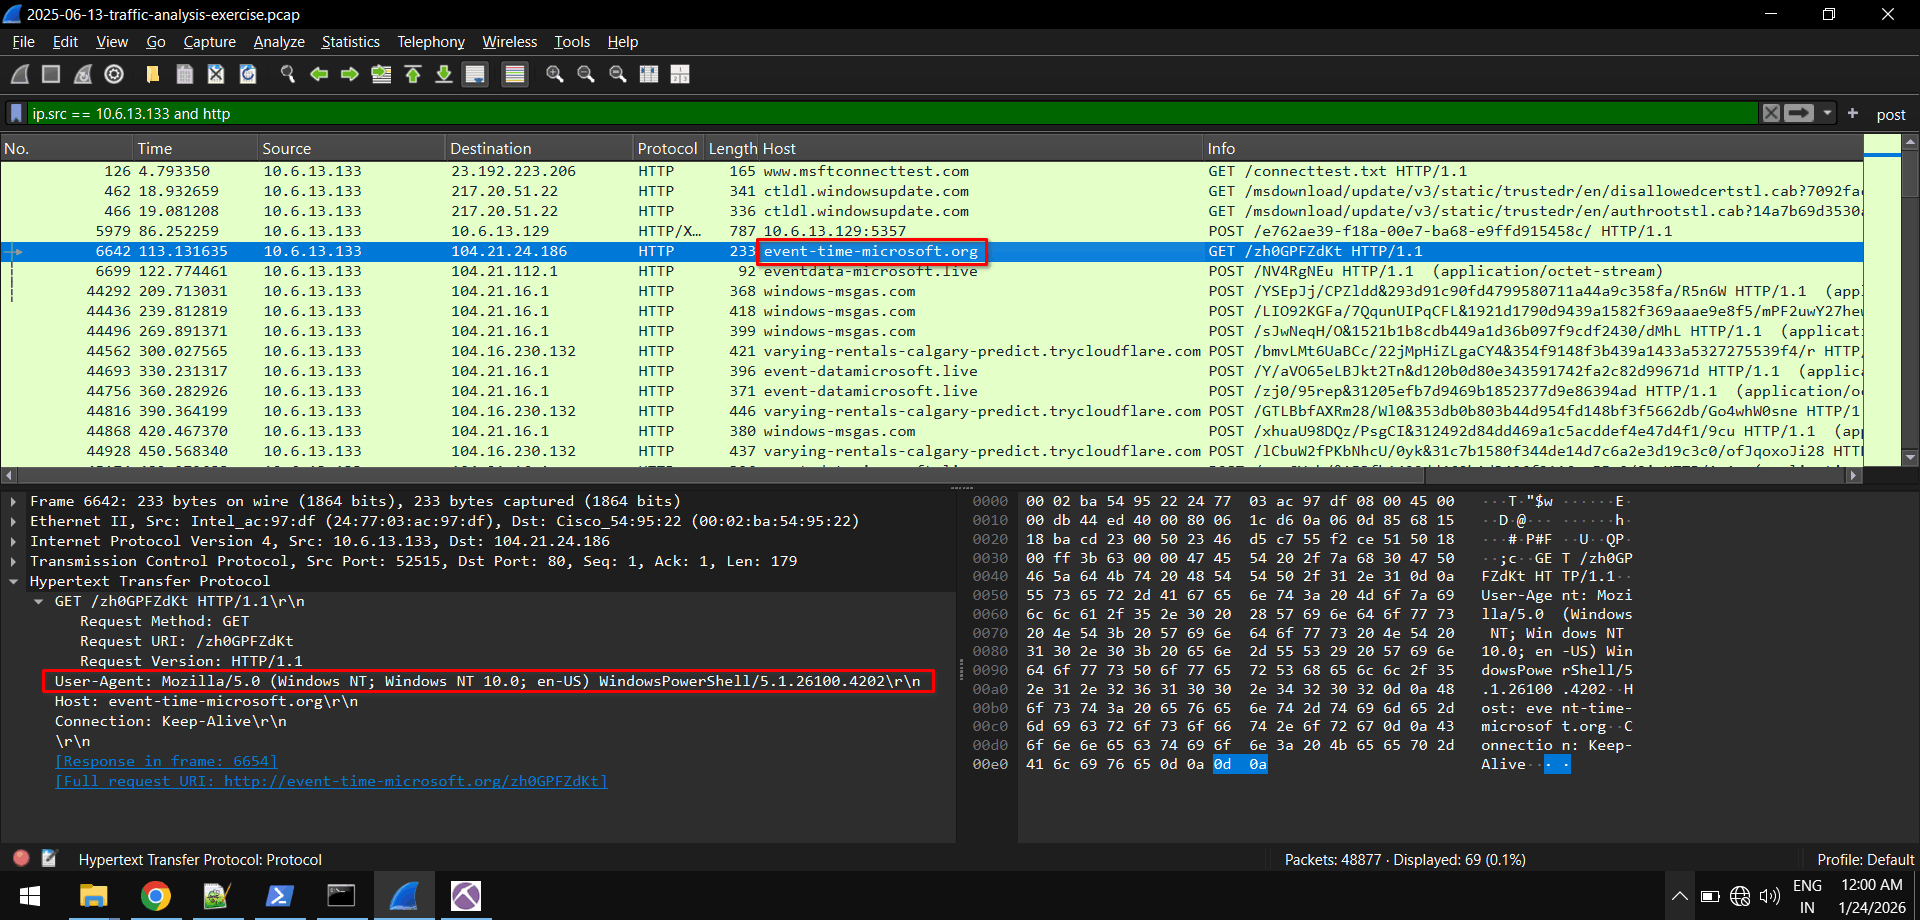Click the Zoom in toolbar icon

(x=555, y=74)
